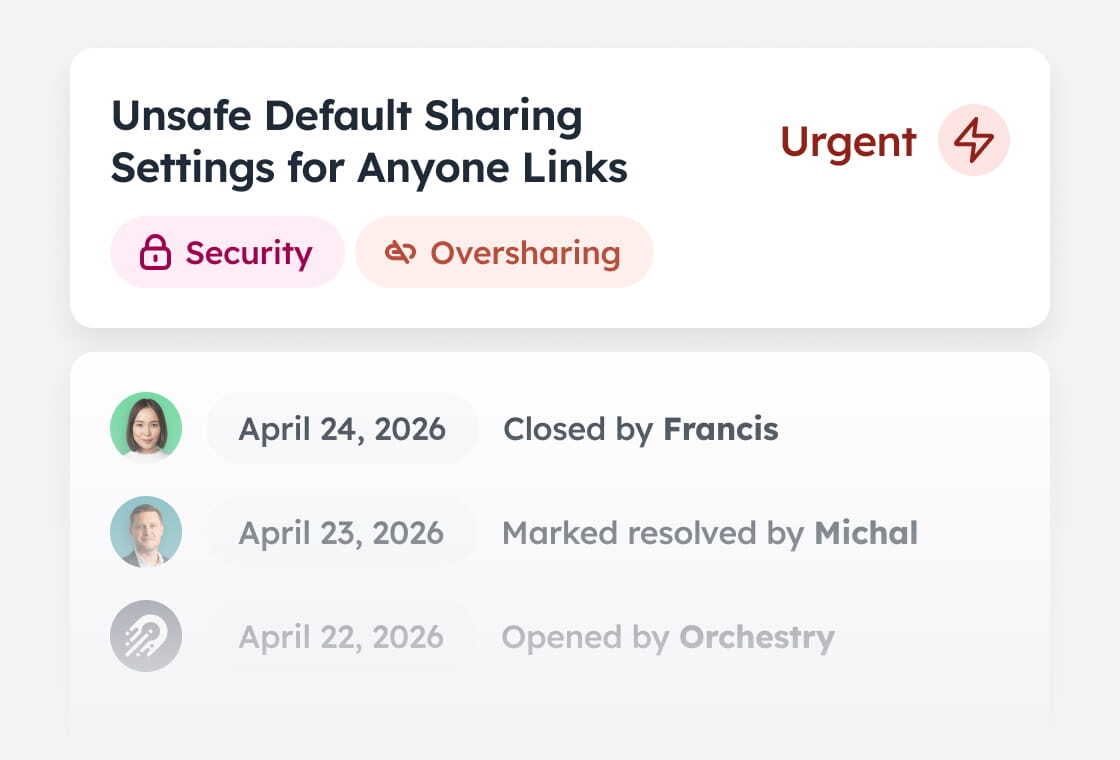Image resolution: width=1120 pixels, height=760 pixels.
Task: Click the lock icon in Security tag
Action: [155, 253]
